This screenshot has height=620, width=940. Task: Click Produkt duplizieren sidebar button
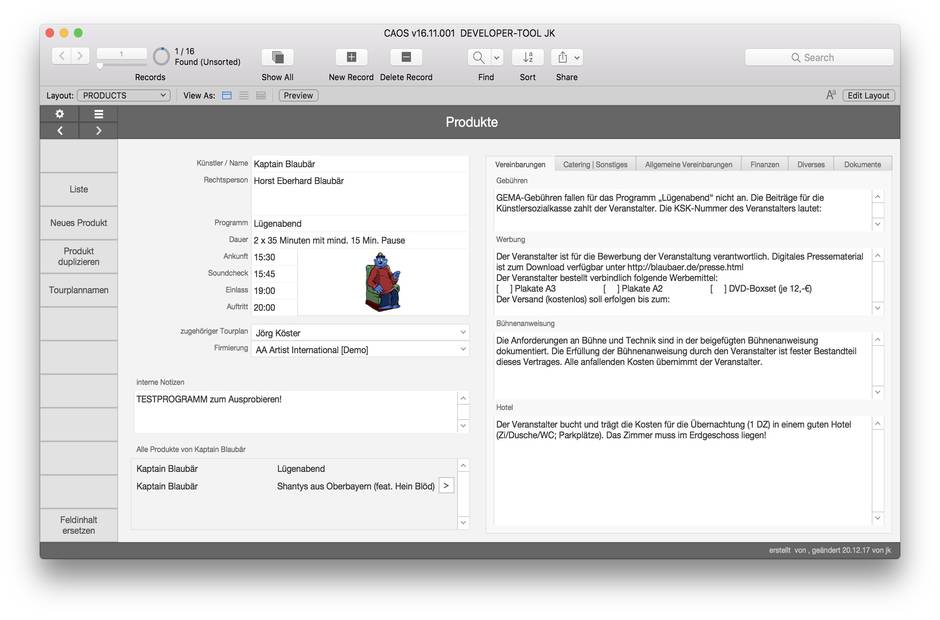(x=79, y=257)
